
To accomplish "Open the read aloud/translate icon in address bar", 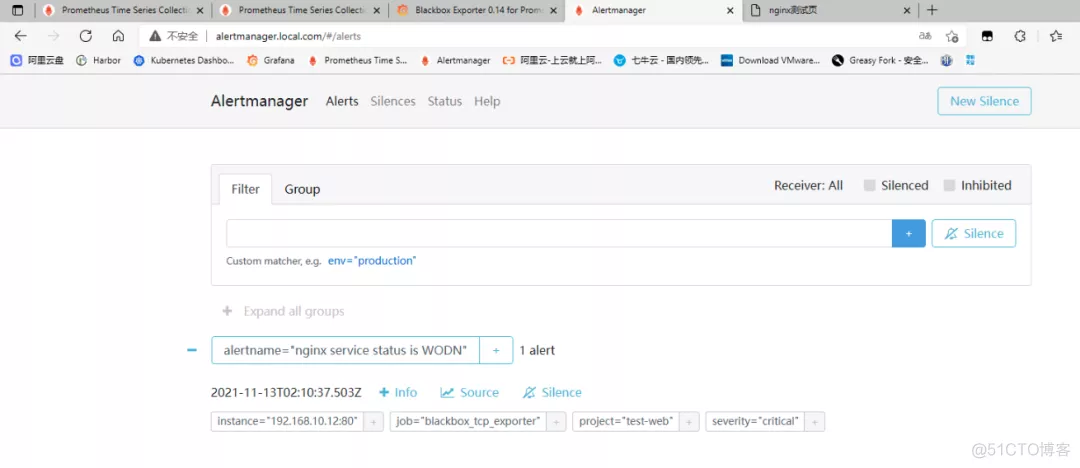I will pyautogui.click(x=925, y=36).
